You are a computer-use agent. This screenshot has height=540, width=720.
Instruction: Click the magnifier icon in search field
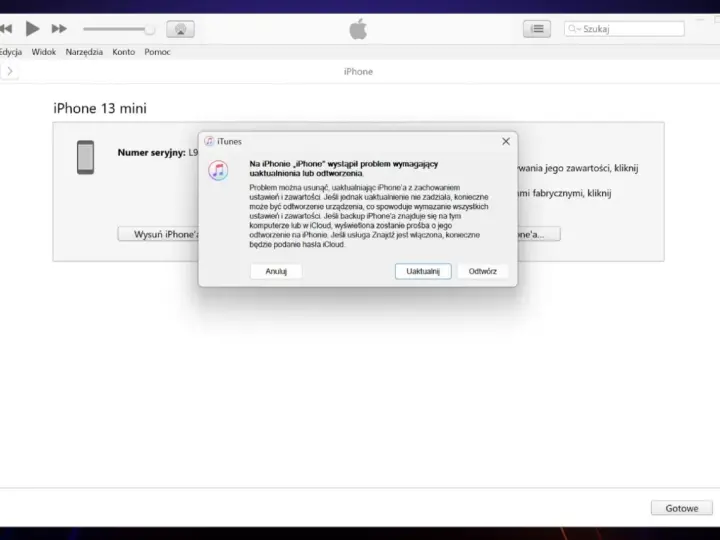click(572, 29)
